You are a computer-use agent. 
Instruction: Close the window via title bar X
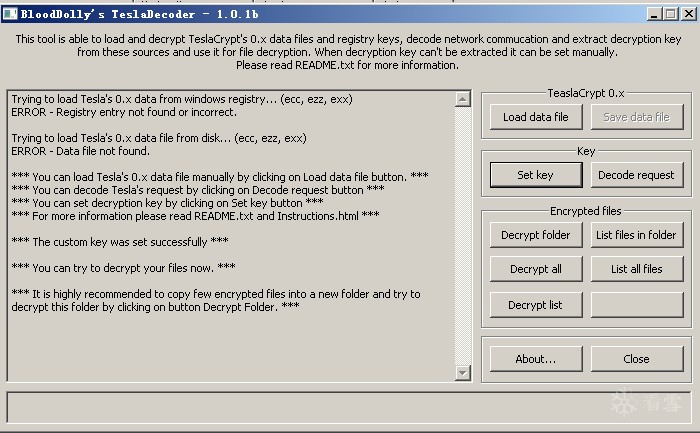pos(689,14)
